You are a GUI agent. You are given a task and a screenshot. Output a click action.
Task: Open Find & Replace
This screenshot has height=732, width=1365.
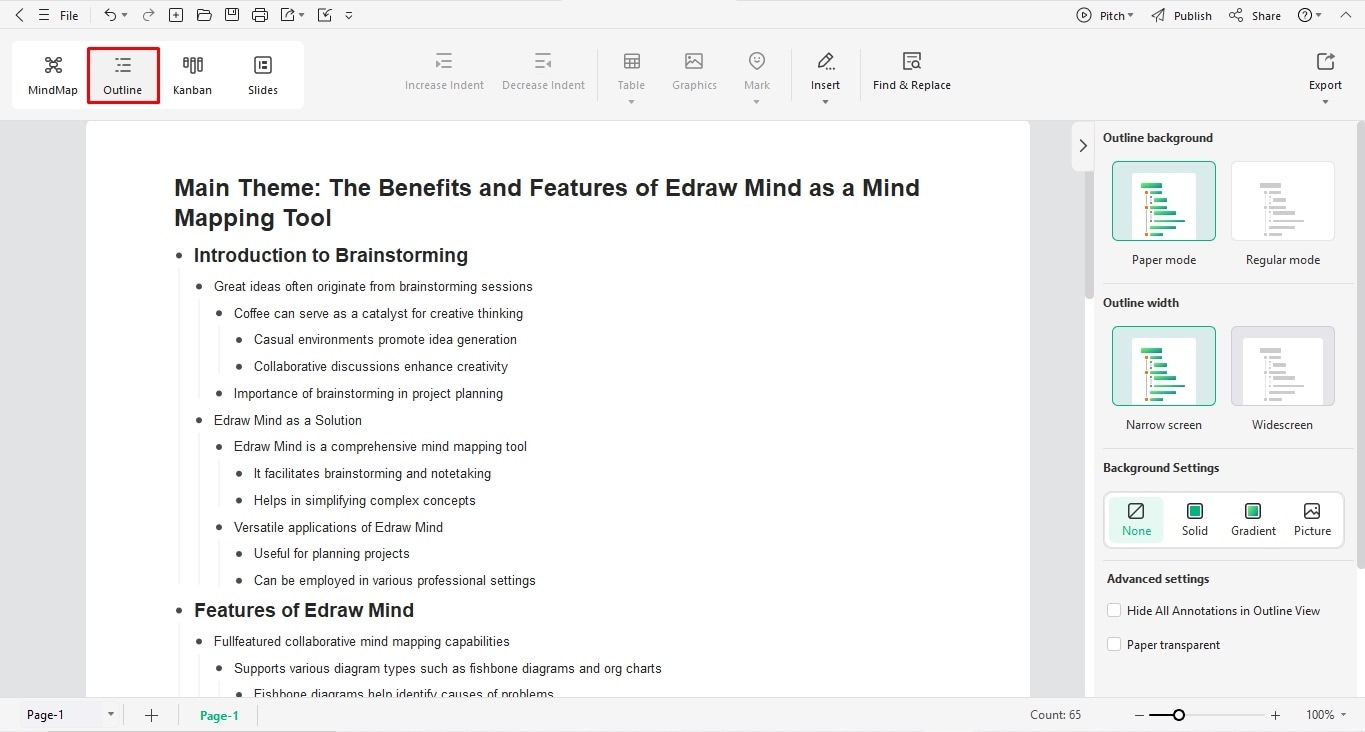(911, 72)
